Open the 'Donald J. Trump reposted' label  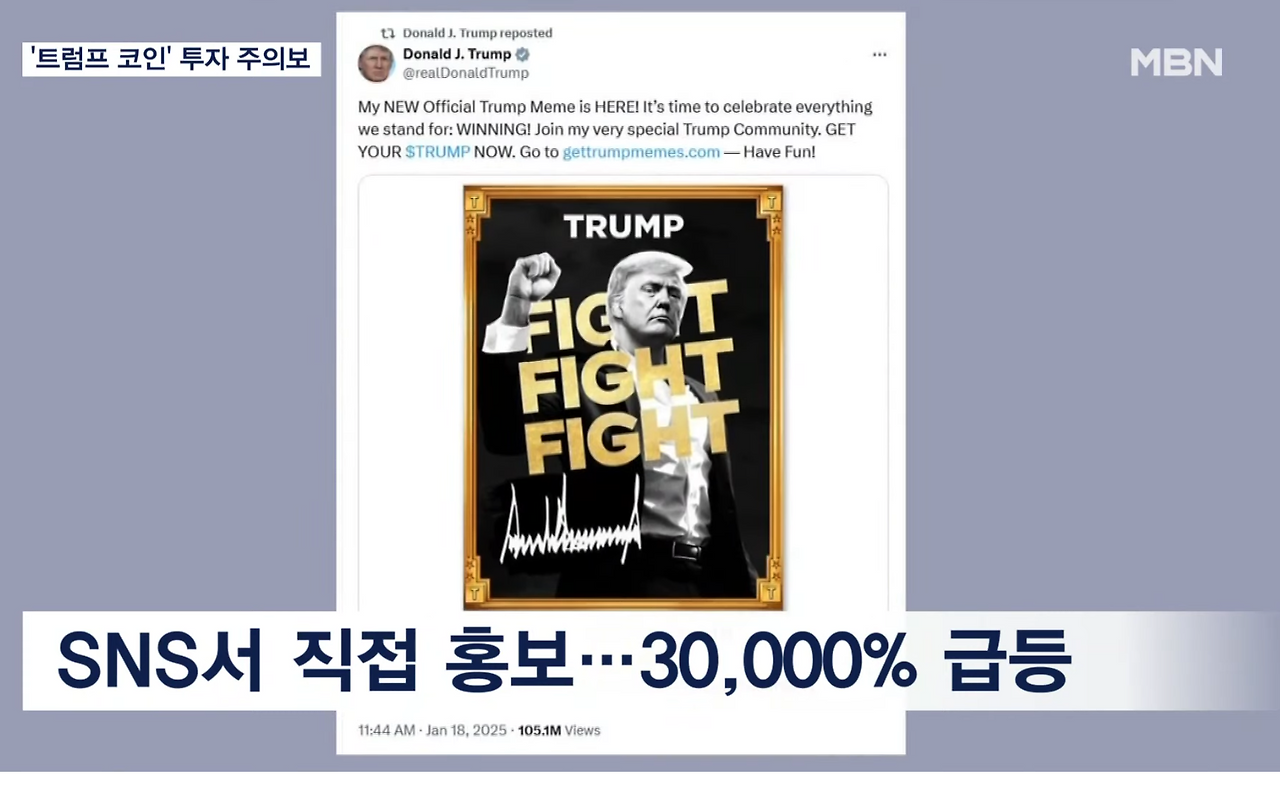point(477,33)
